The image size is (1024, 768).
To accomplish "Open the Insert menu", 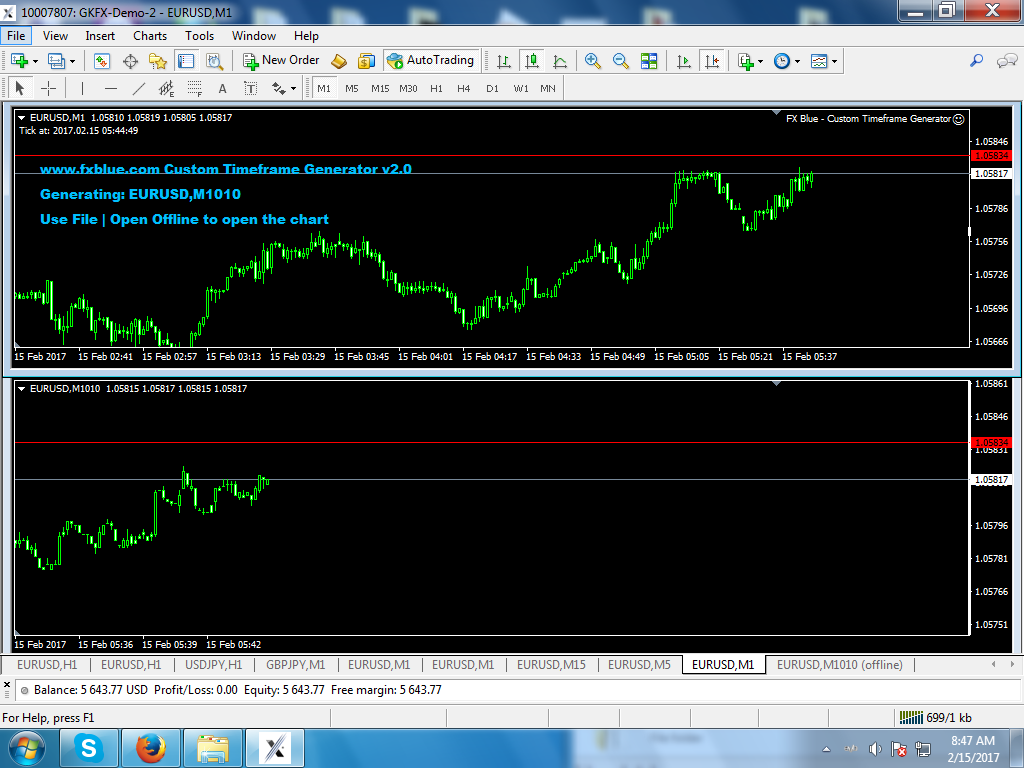I will [100, 36].
